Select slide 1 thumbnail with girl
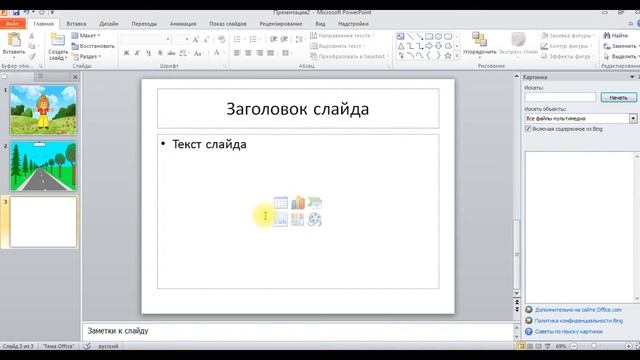 pos(43,110)
